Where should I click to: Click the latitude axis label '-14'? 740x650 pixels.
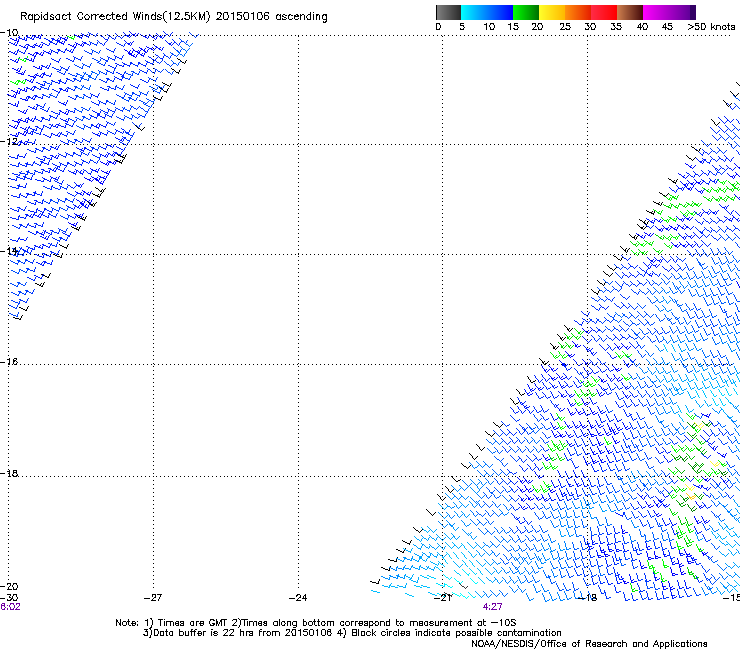coord(9,251)
